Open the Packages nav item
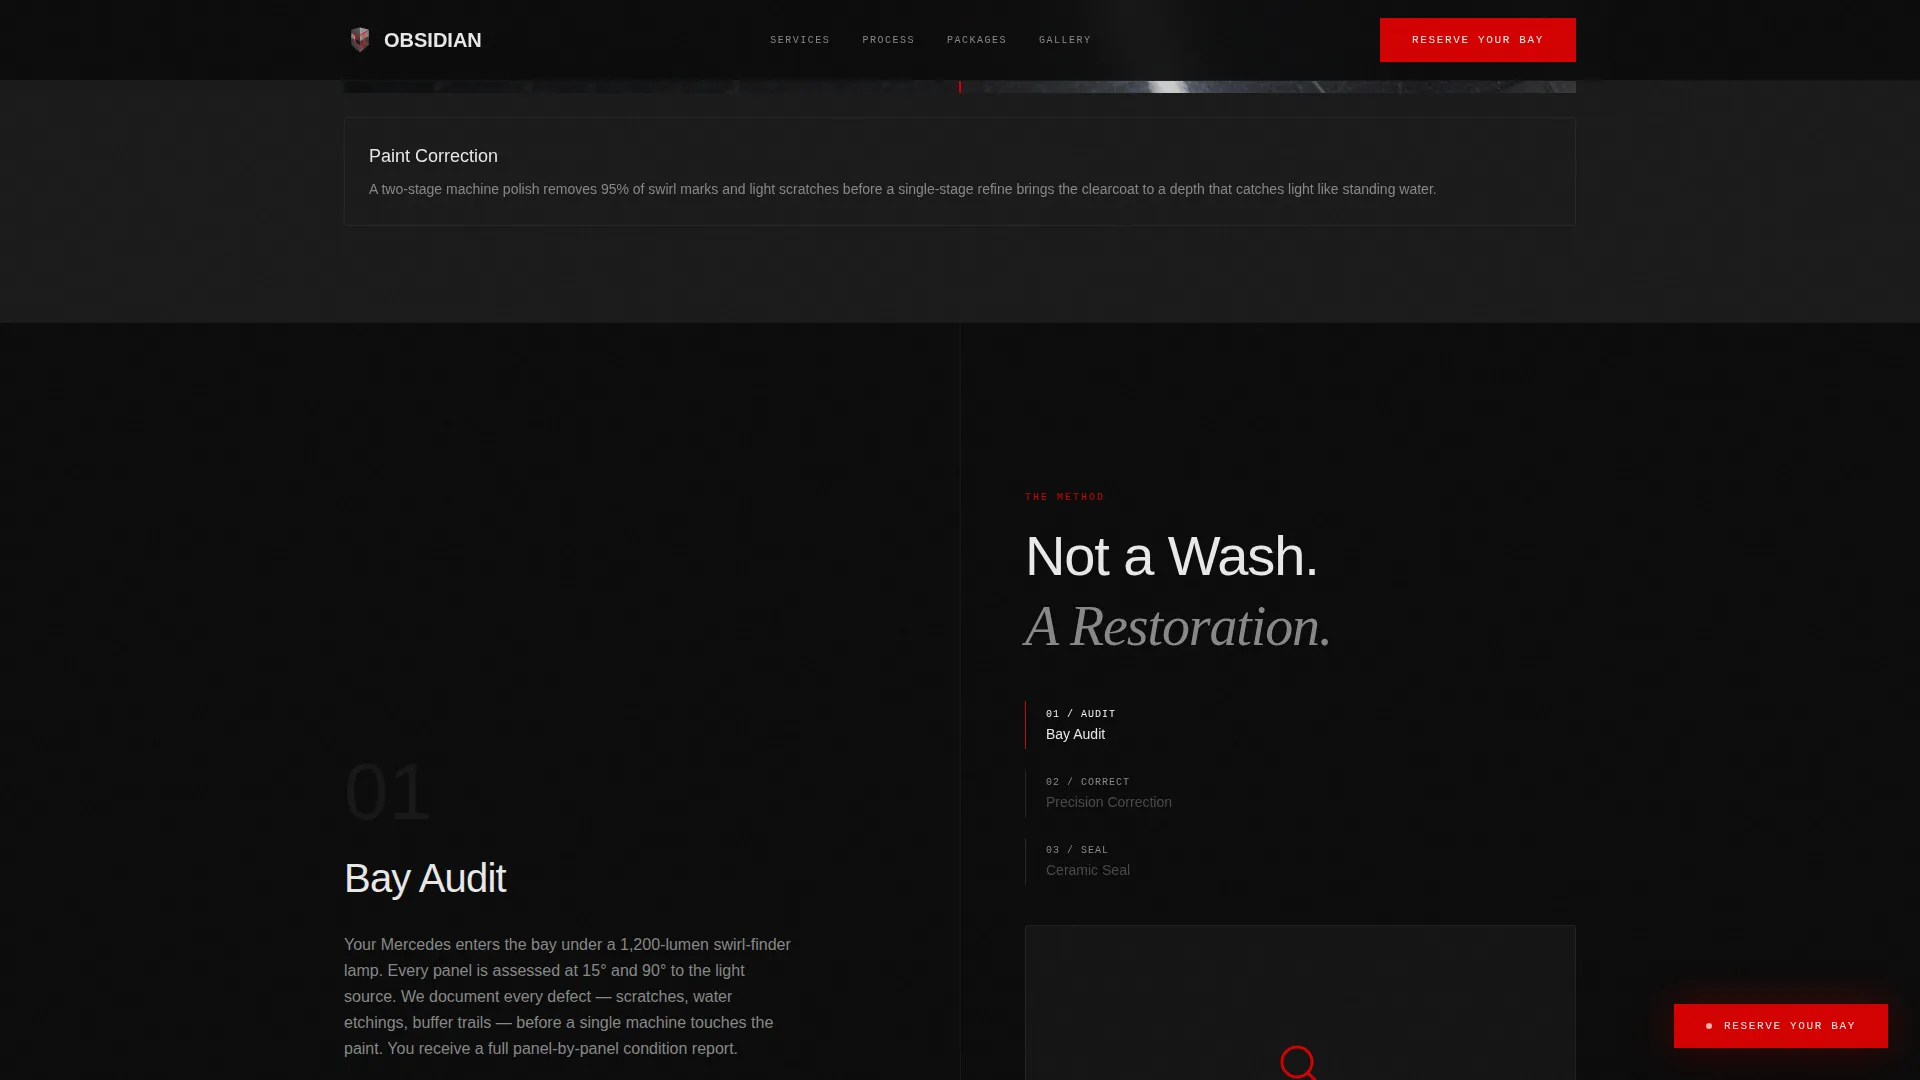The image size is (1920, 1080). 977,40
